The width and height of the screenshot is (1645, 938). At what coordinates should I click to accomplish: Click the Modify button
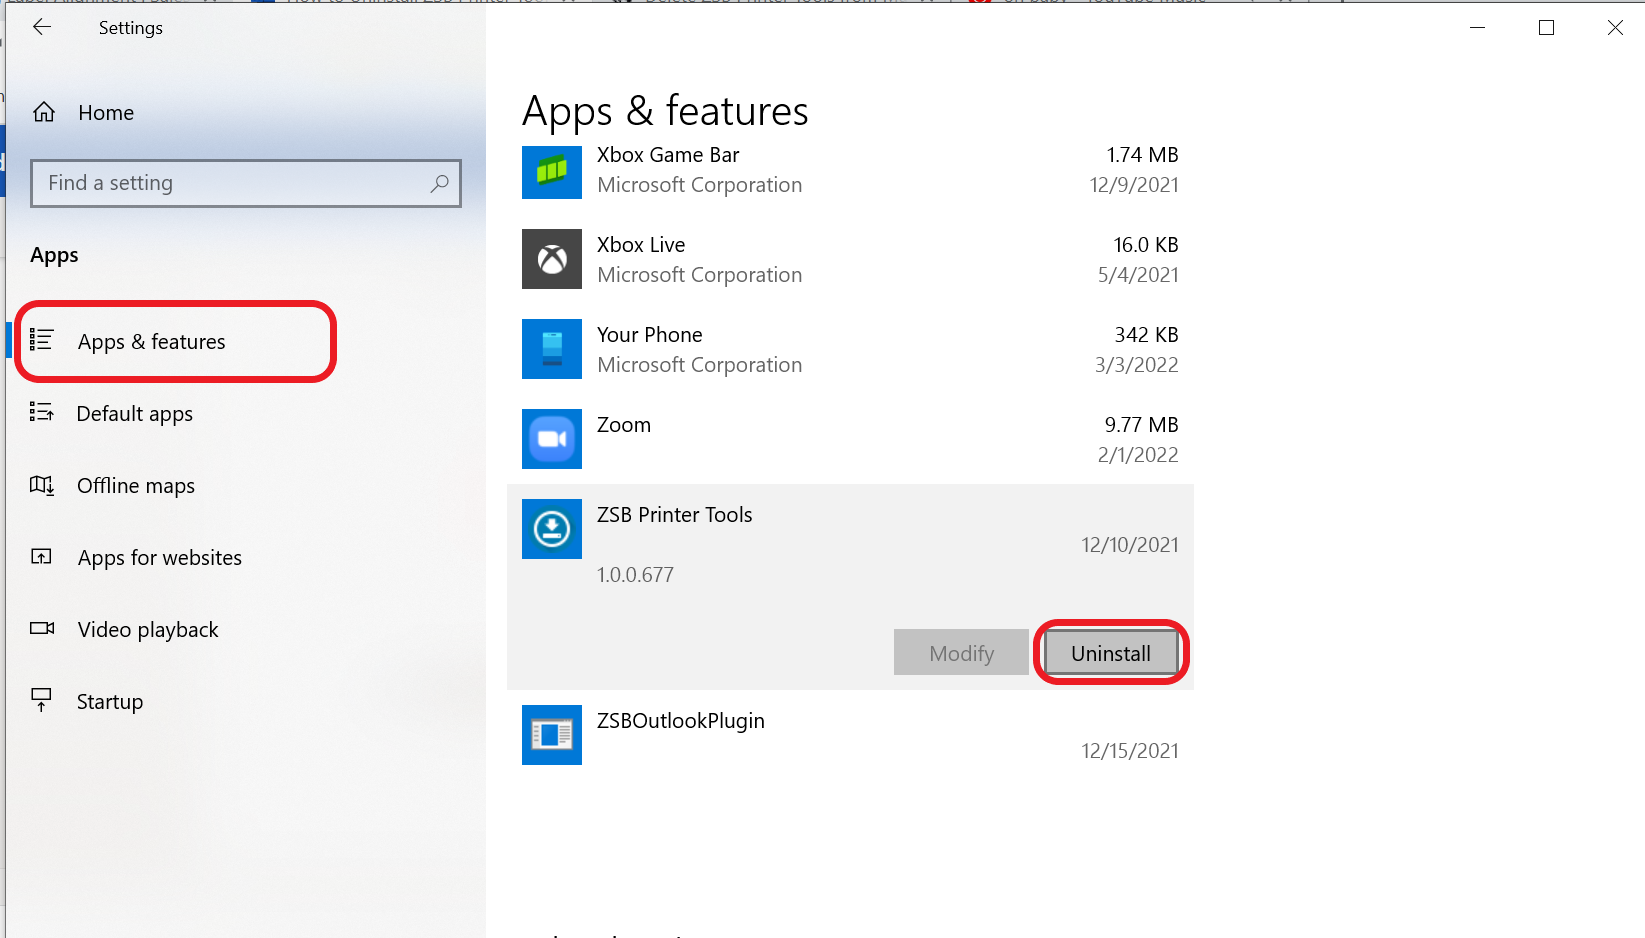click(961, 652)
